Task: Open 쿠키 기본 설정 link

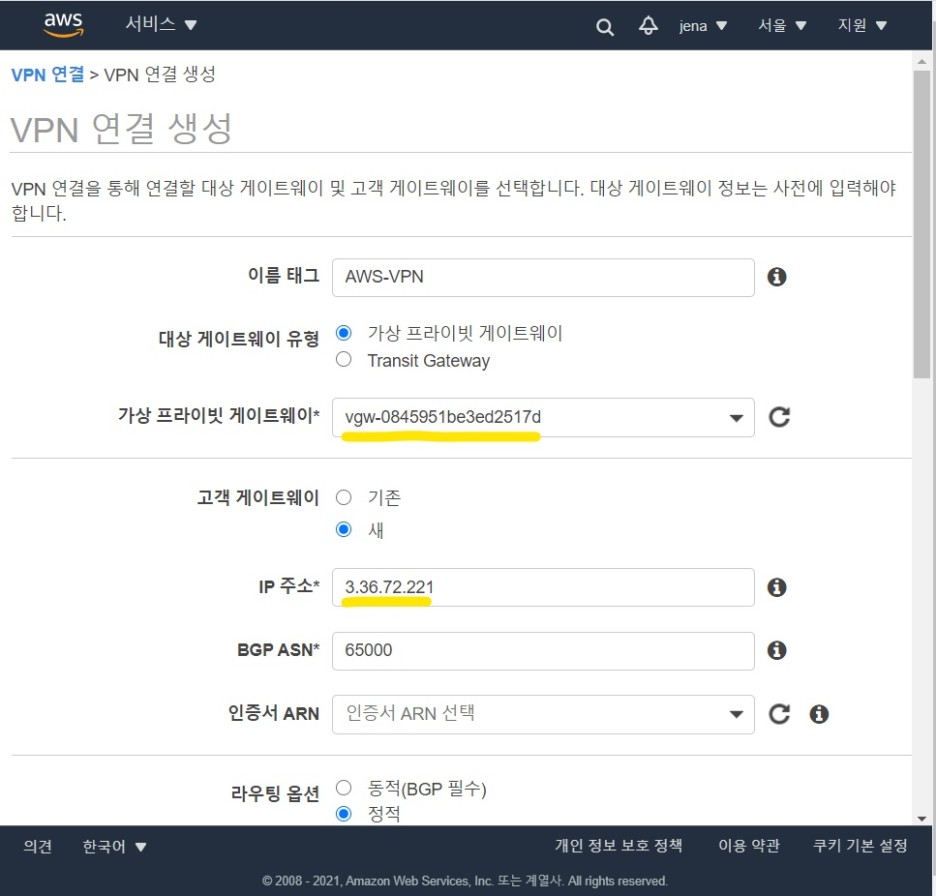Action: 860,846
